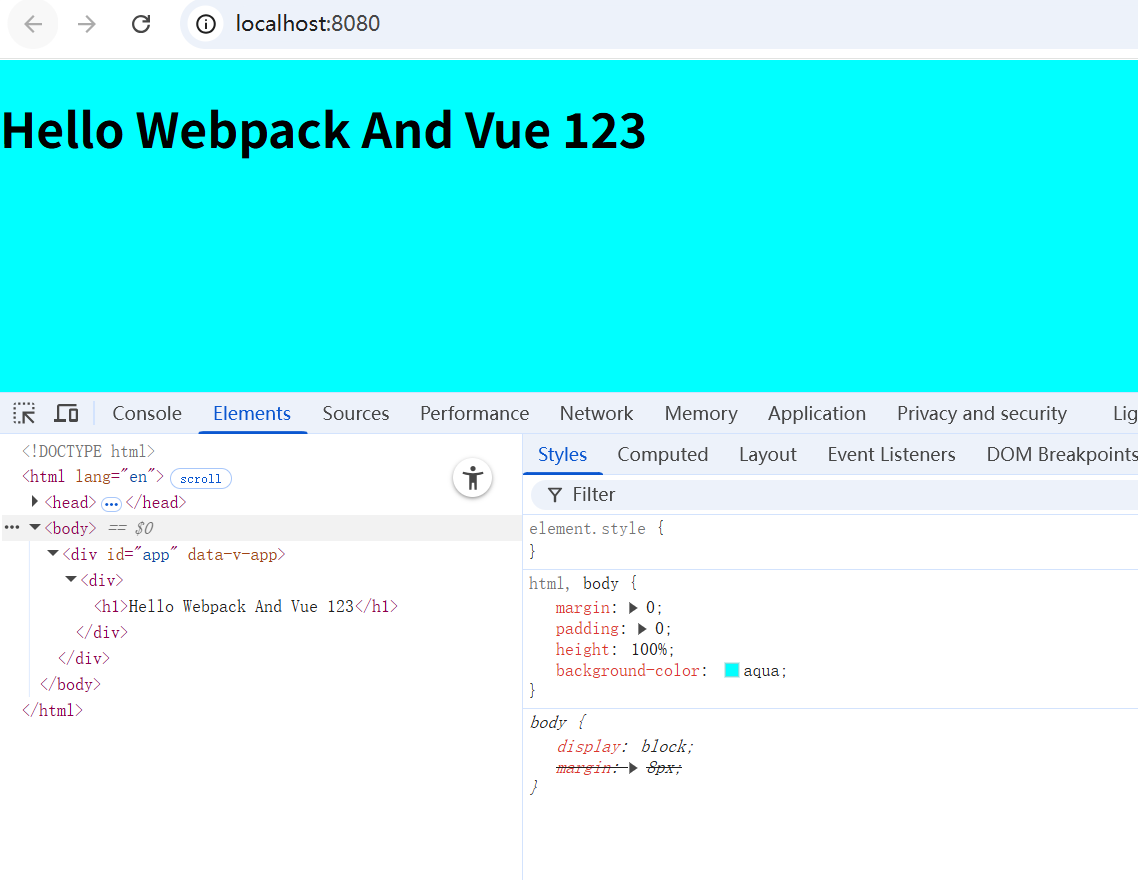Image resolution: width=1138 pixels, height=880 pixels.
Task: Click the display: block declaration
Action: [625, 747]
